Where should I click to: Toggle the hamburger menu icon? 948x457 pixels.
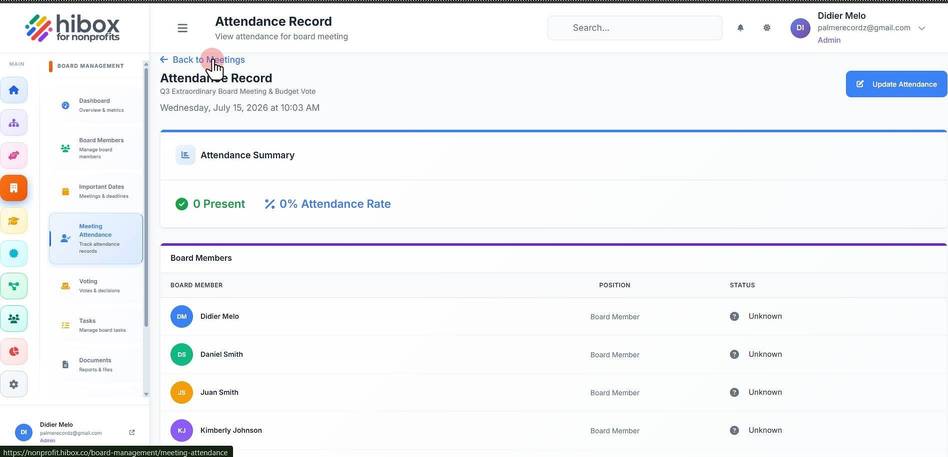click(182, 28)
